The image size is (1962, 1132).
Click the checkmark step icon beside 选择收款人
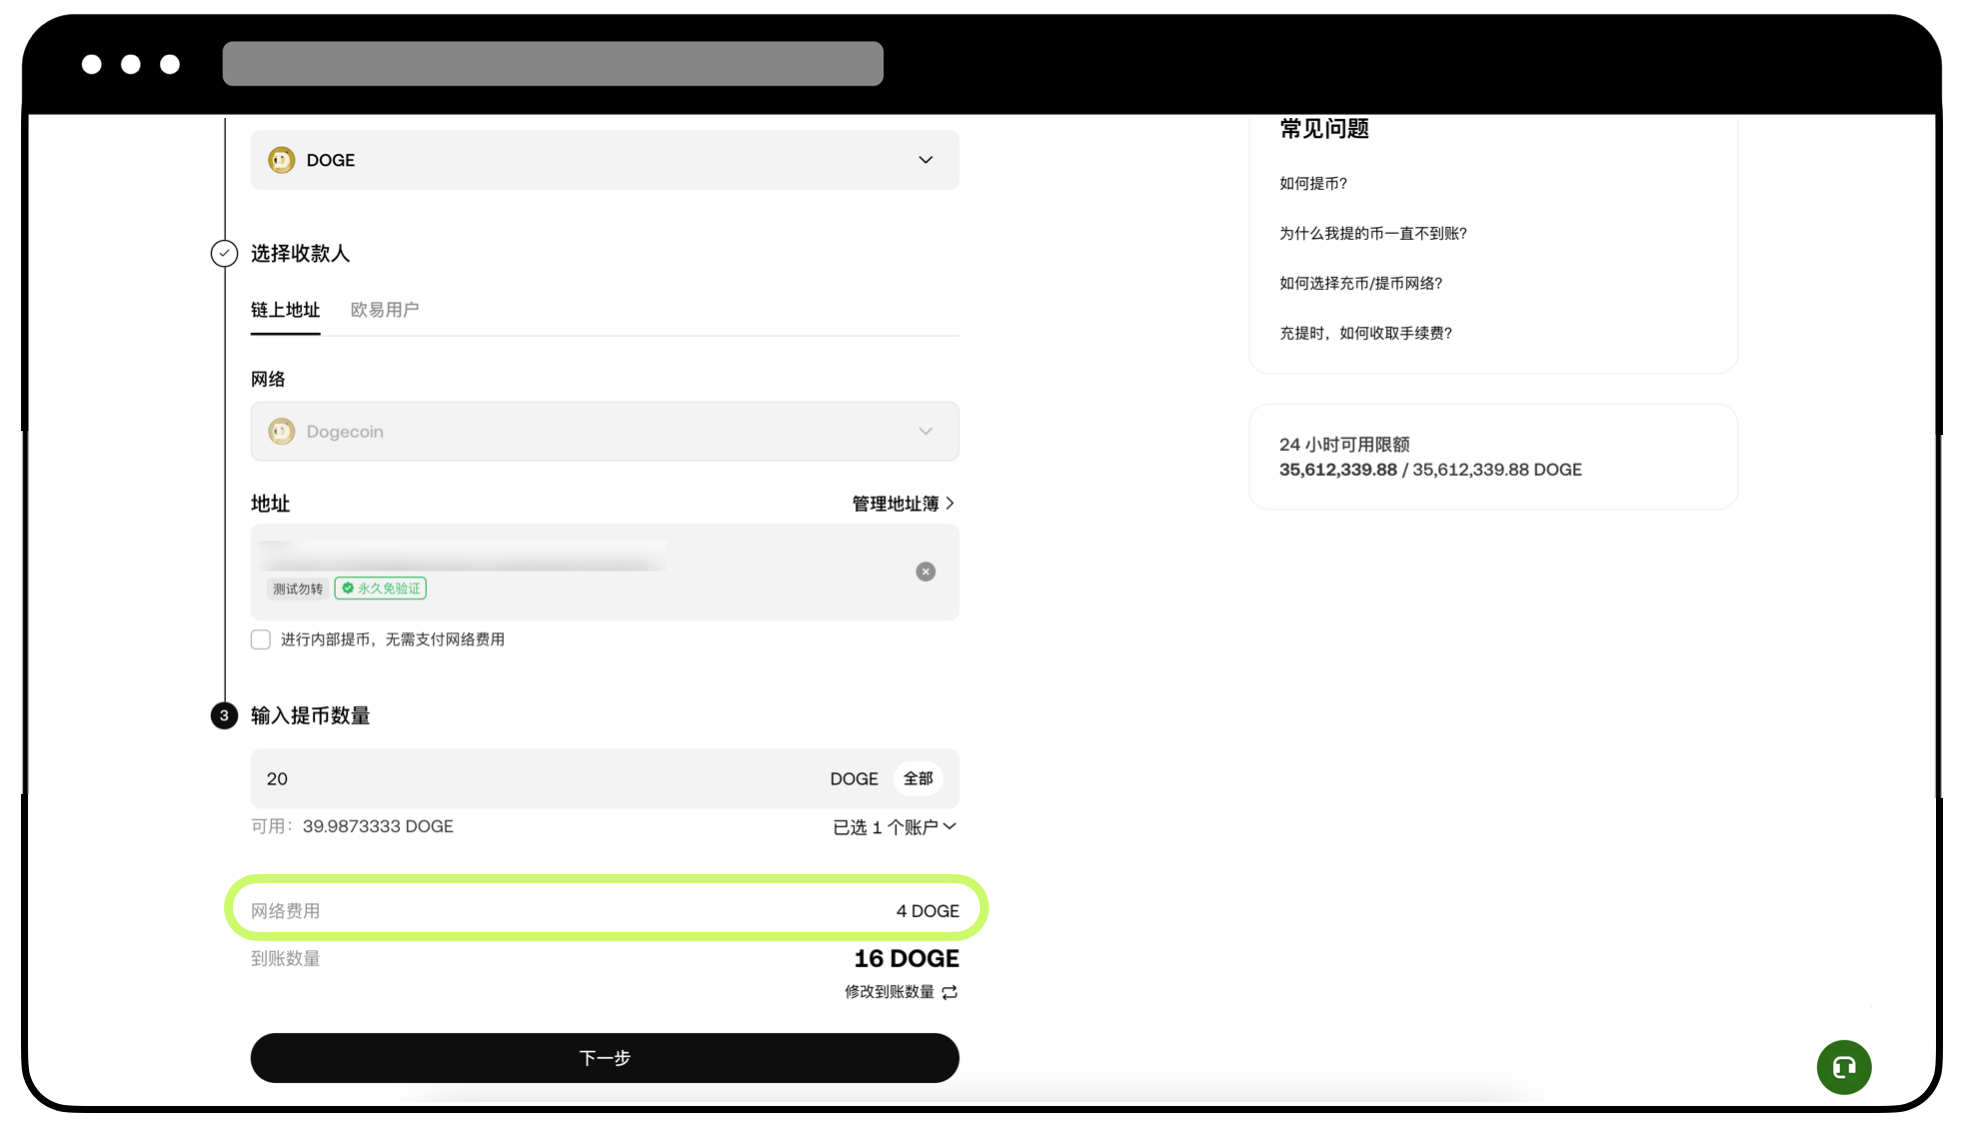pos(224,253)
